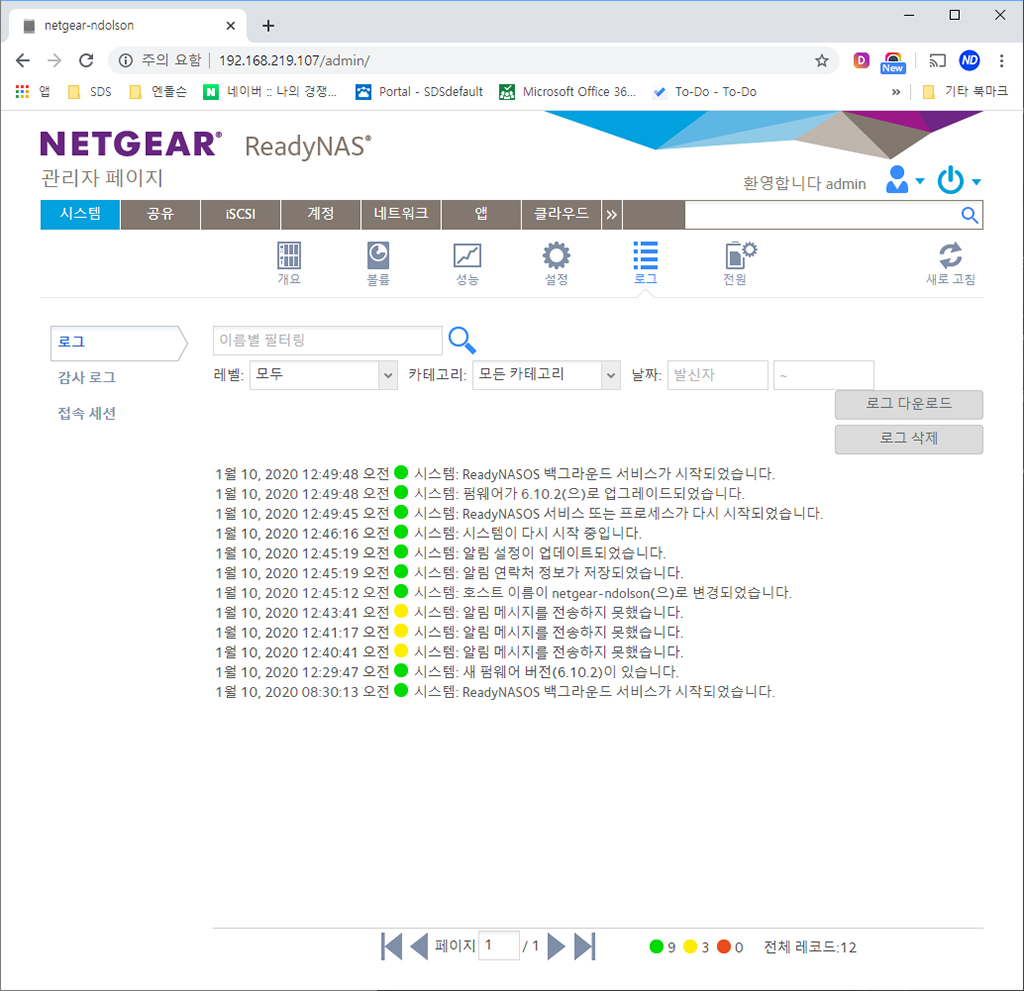Select log entry about firmware 6.10.2(으)로 upgrade
The width and height of the screenshot is (1024, 991).
480,493
